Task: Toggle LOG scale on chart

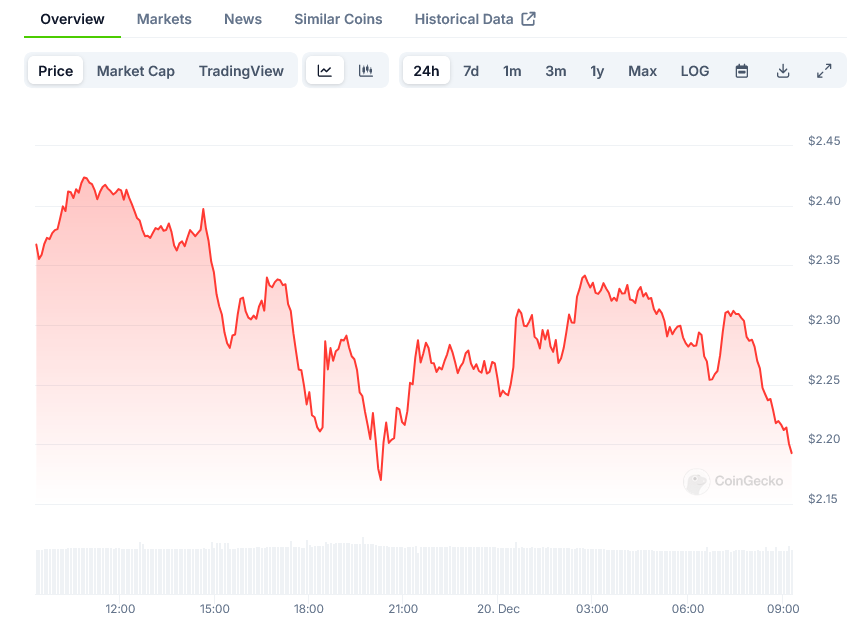Action: point(695,71)
